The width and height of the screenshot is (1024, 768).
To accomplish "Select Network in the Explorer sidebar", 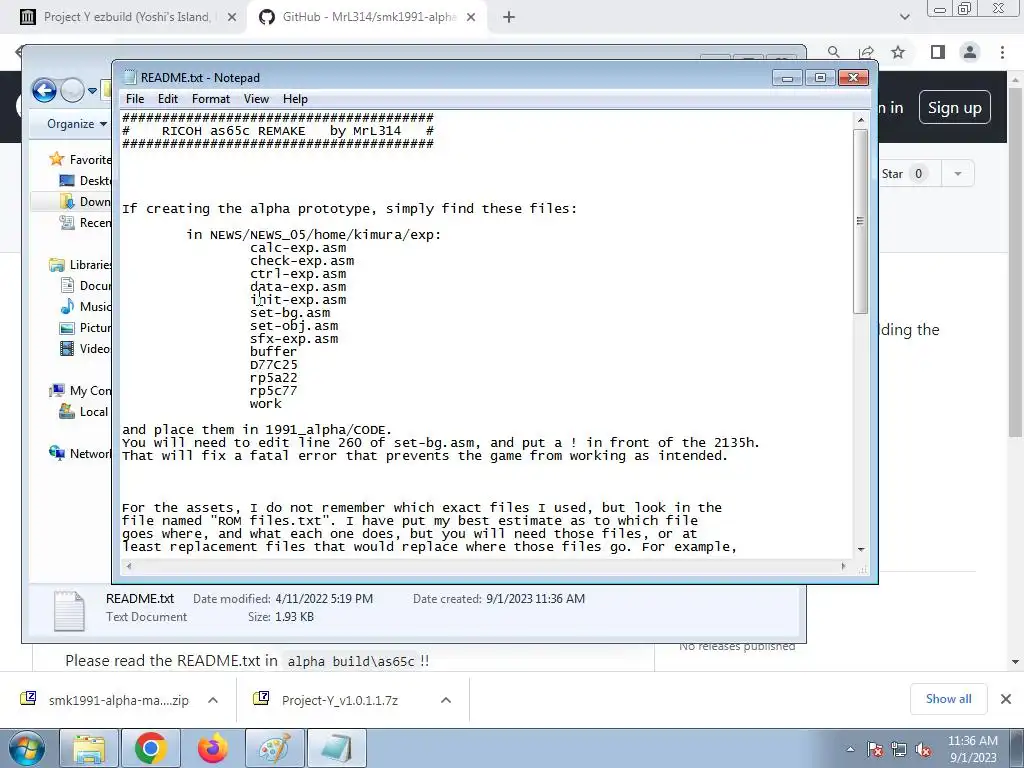I will (x=80, y=453).
